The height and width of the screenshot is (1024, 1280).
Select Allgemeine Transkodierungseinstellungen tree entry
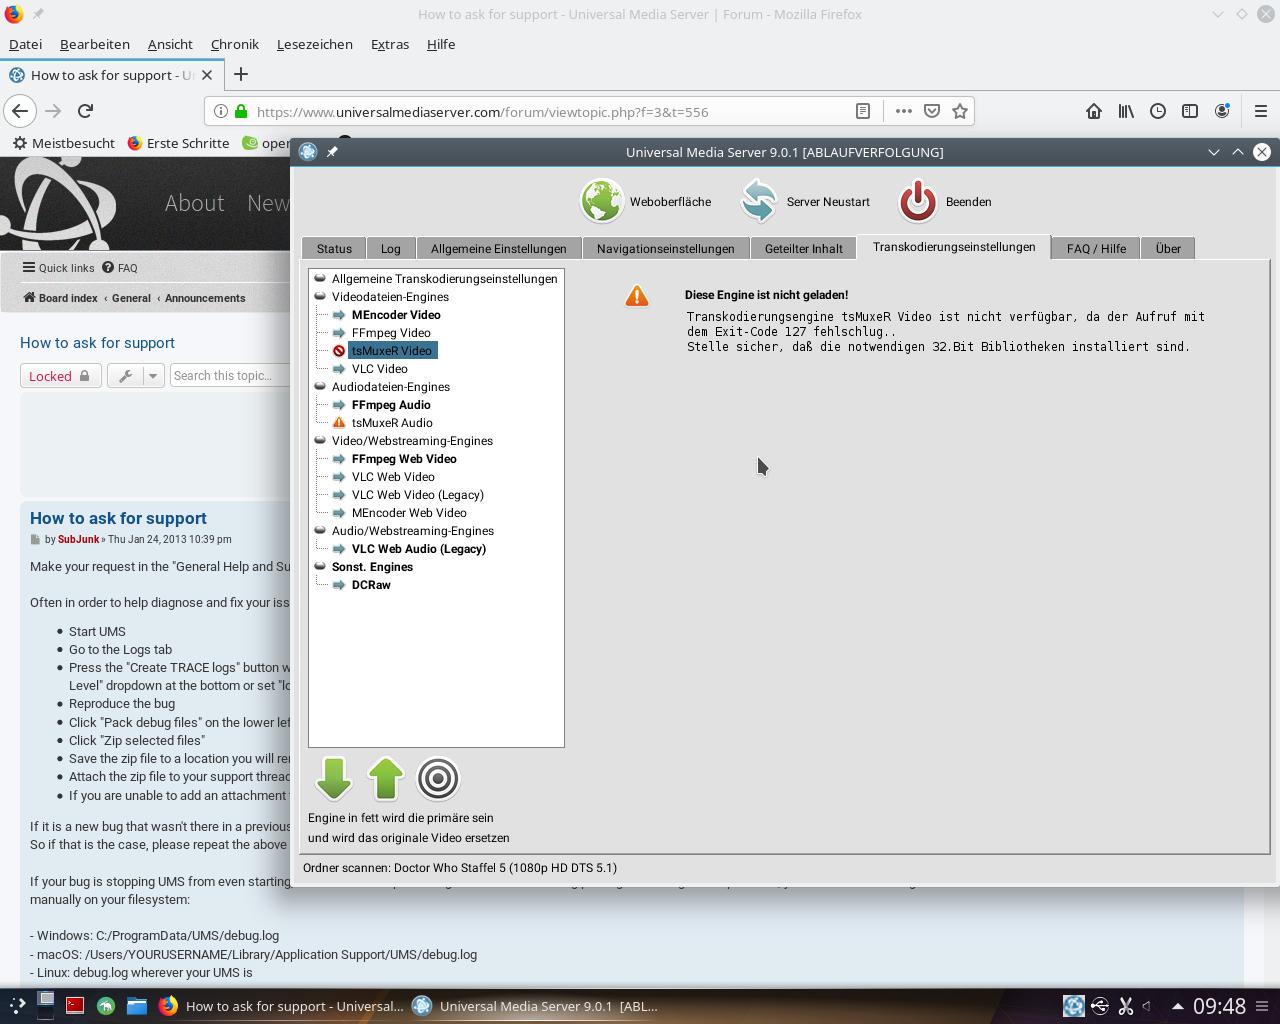444,279
